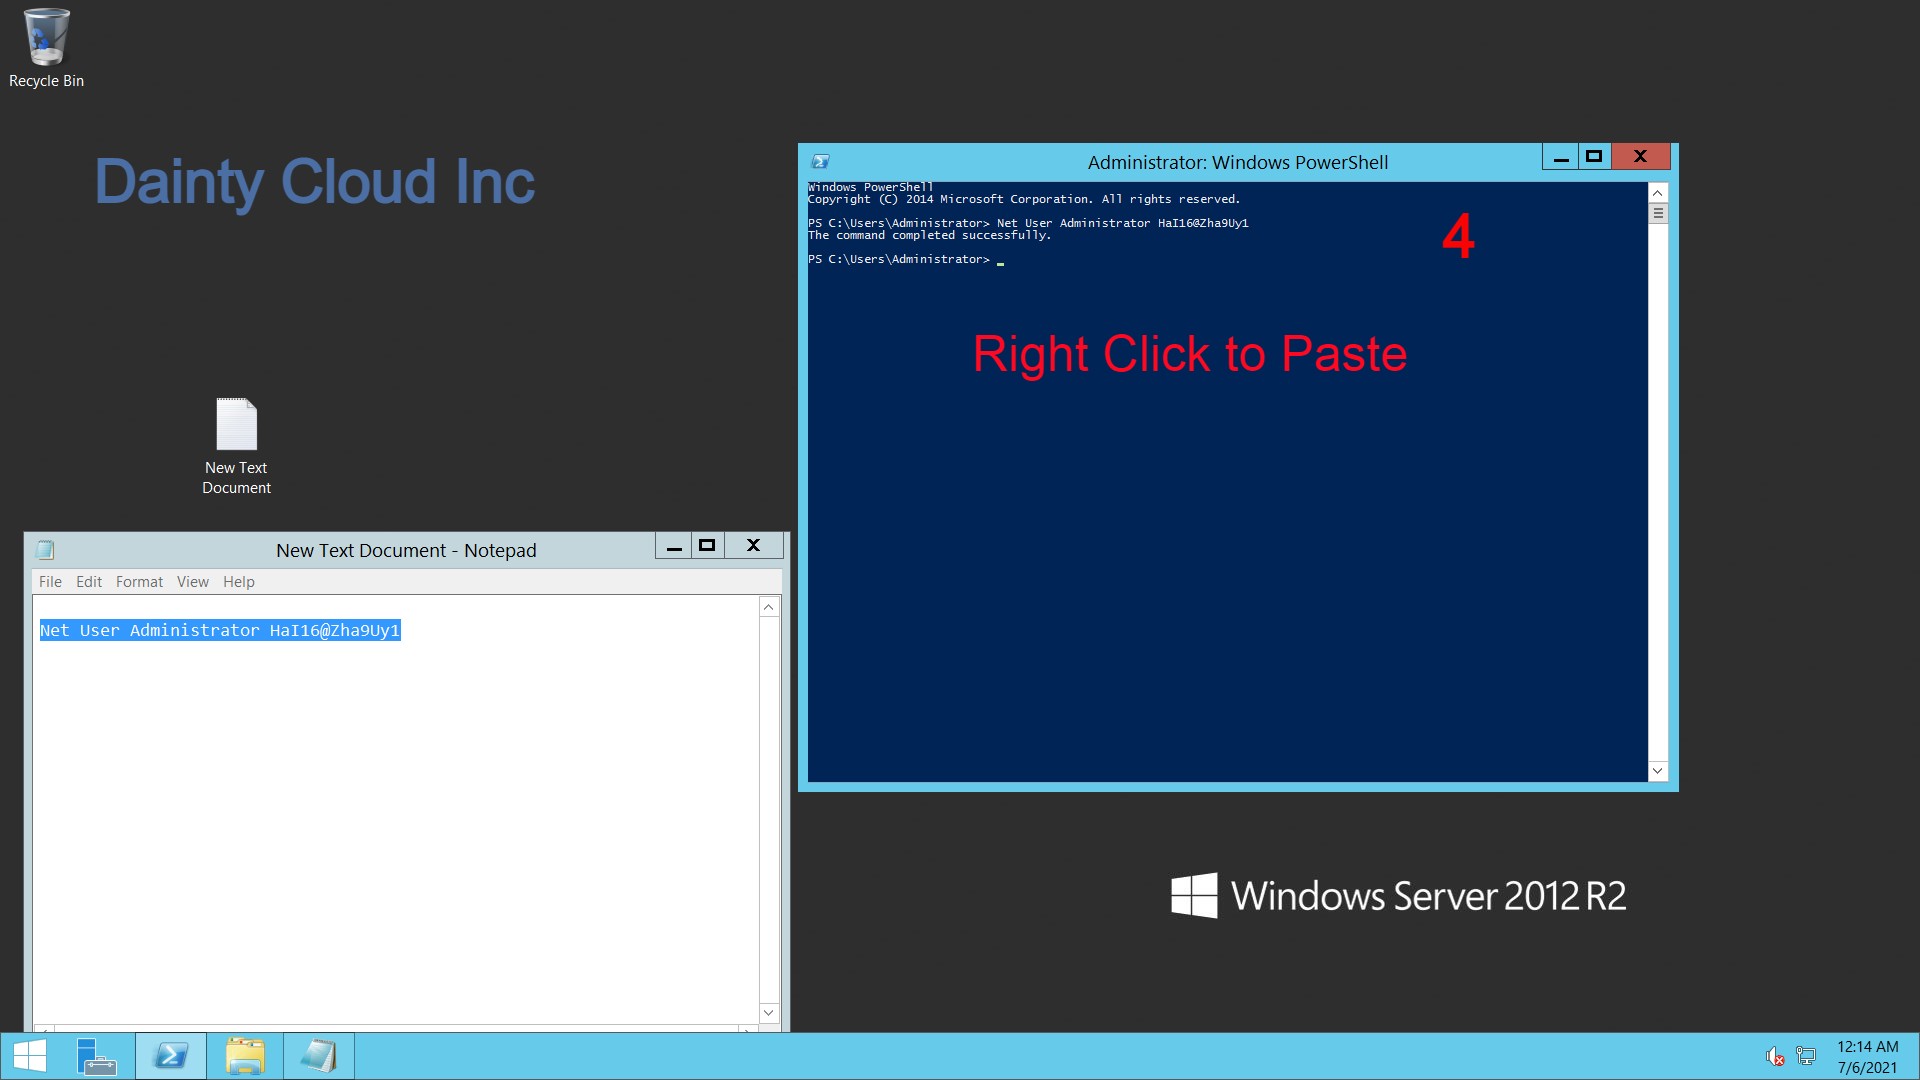Image resolution: width=1920 pixels, height=1080 pixels.
Task: Open the Start menu
Action: [29, 1055]
